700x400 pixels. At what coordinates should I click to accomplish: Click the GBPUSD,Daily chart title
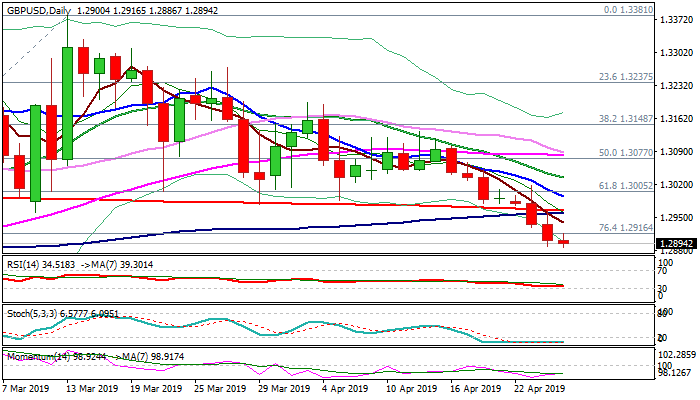(40, 7)
